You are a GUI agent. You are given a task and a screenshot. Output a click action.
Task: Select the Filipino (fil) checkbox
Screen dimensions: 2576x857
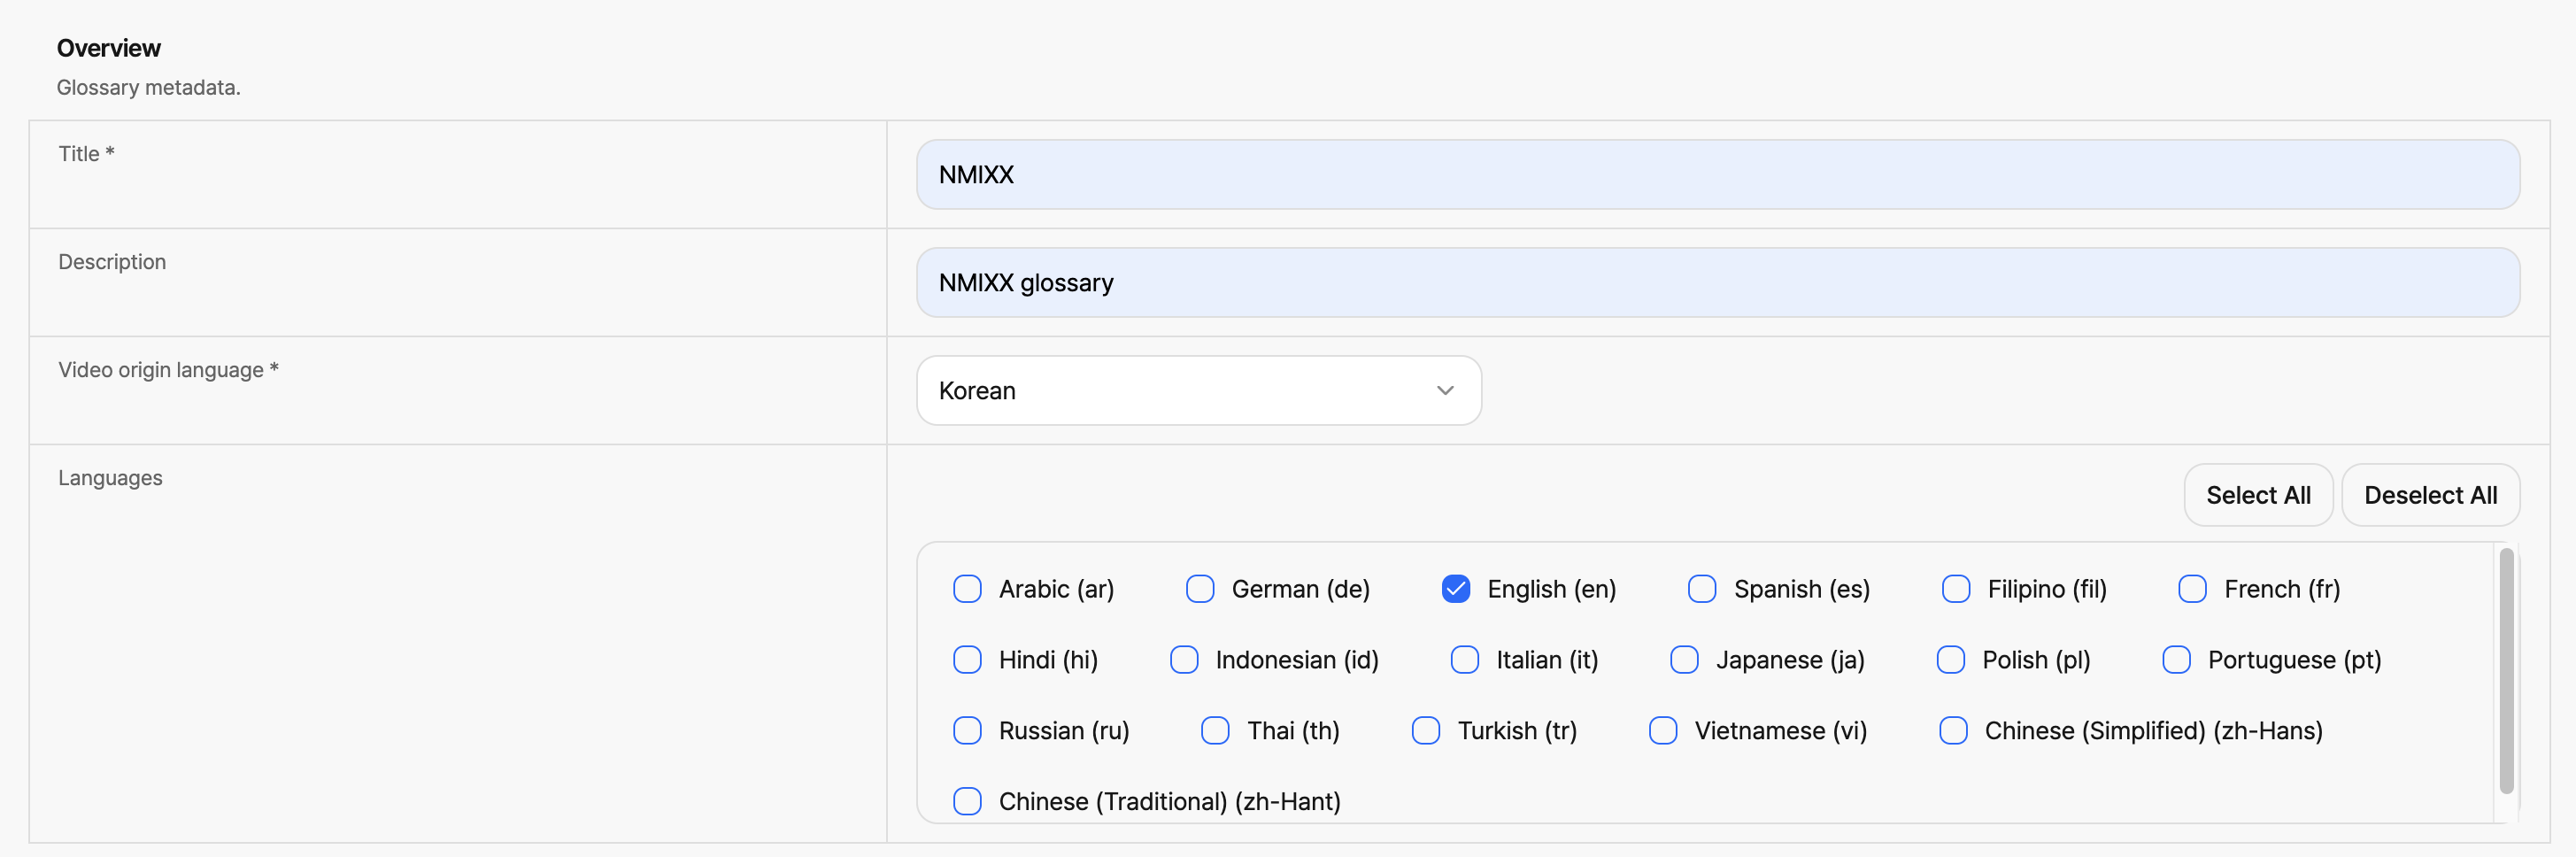[x=1955, y=589]
